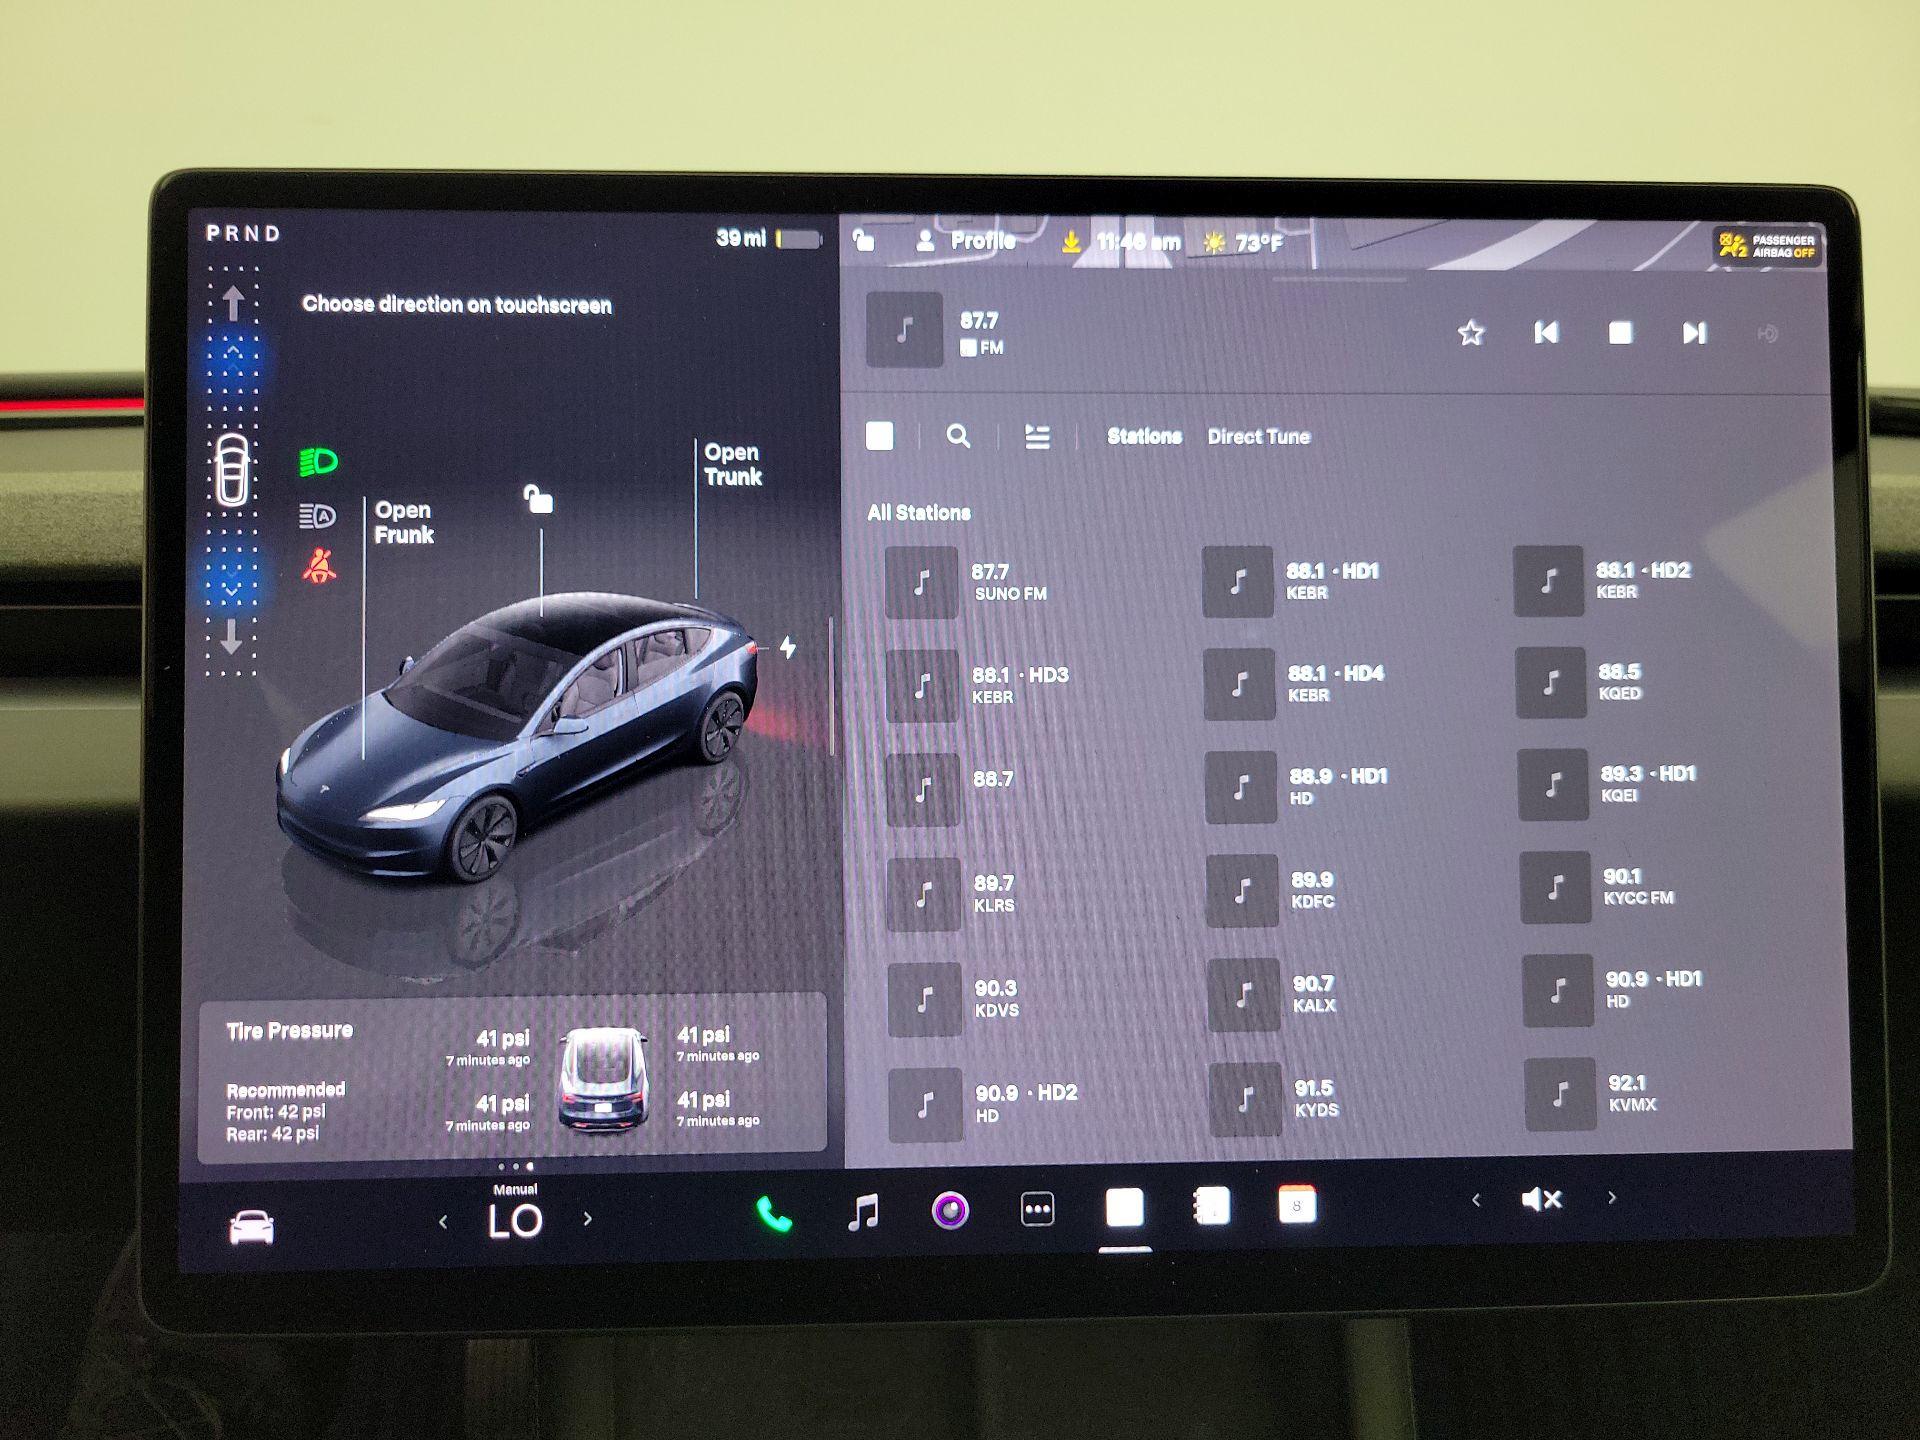1920x1440 pixels.
Task: Tune to 88.5 KQED
Action: [1581, 682]
